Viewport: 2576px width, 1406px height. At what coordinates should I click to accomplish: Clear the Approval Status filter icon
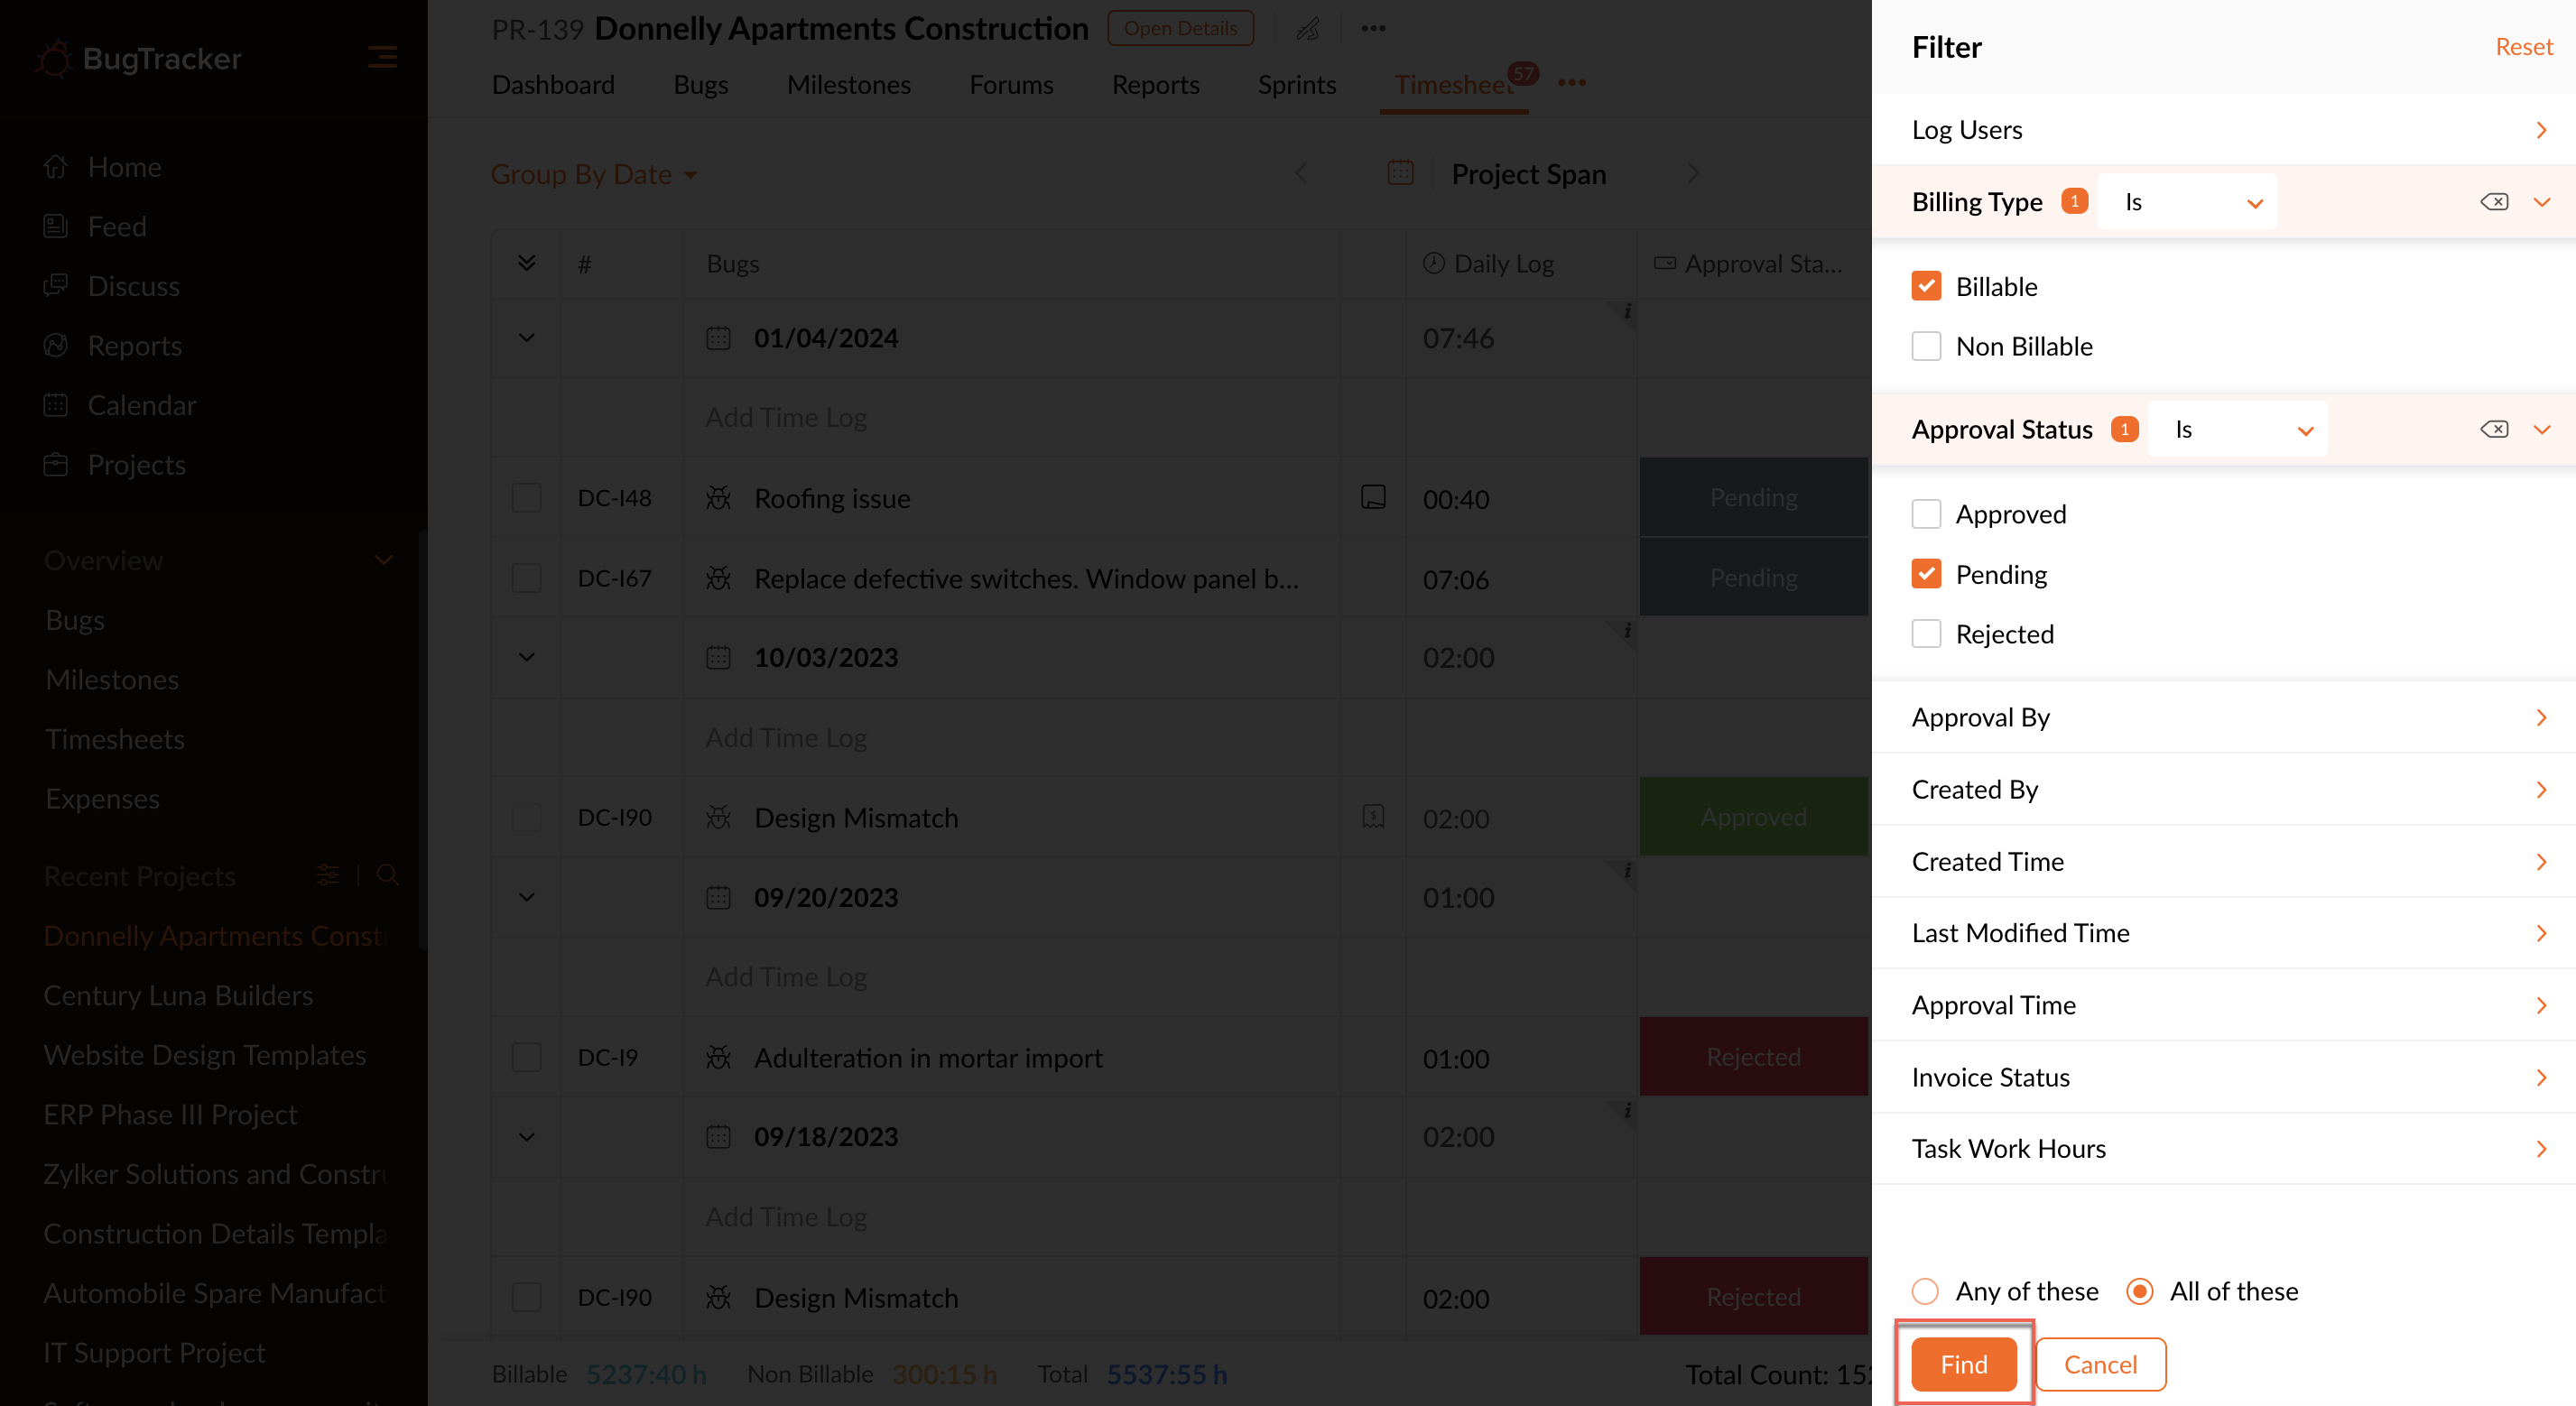[x=2494, y=429]
